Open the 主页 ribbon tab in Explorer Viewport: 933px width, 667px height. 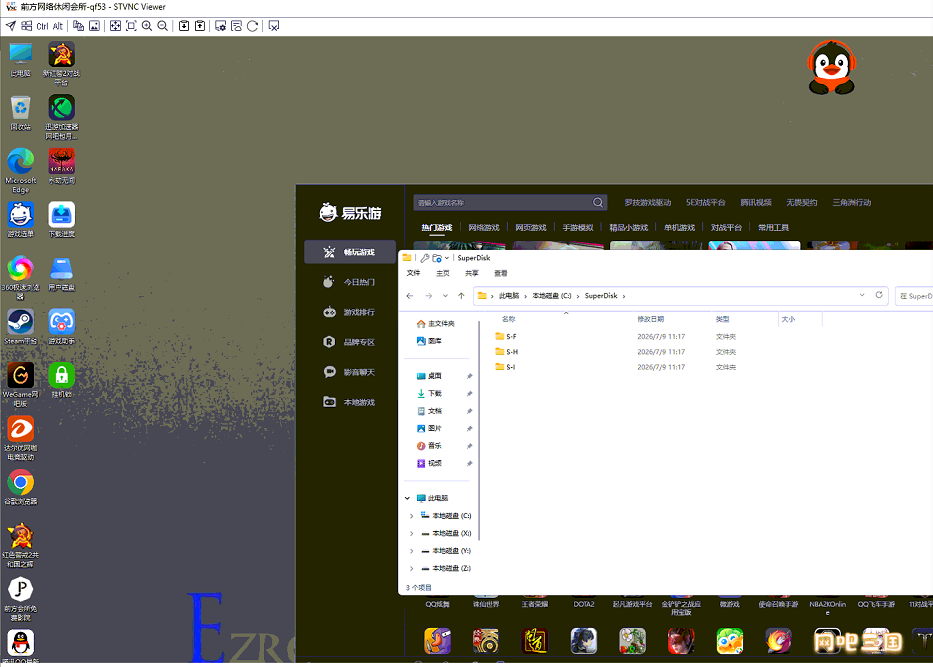[x=443, y=273]
